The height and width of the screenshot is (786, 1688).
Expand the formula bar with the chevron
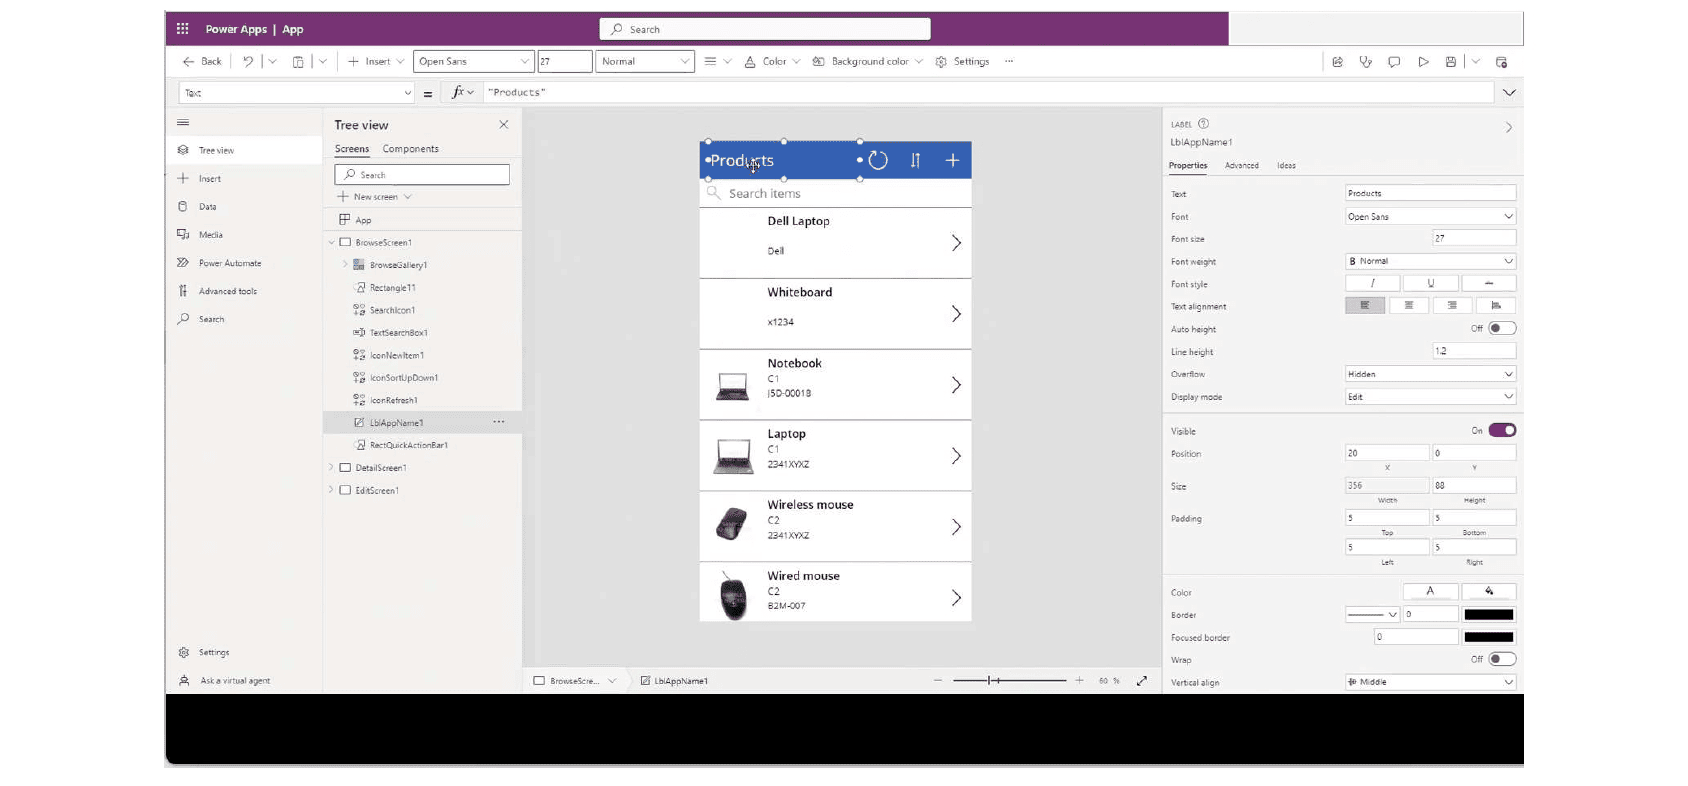(x=1509, y=93)
